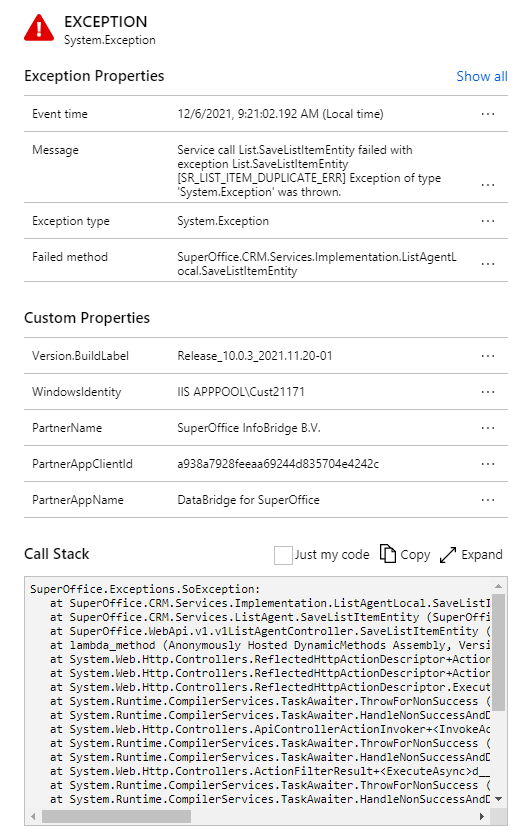
Task: Click horizontal scrollbar right arrow
Action: coord(482,816)
